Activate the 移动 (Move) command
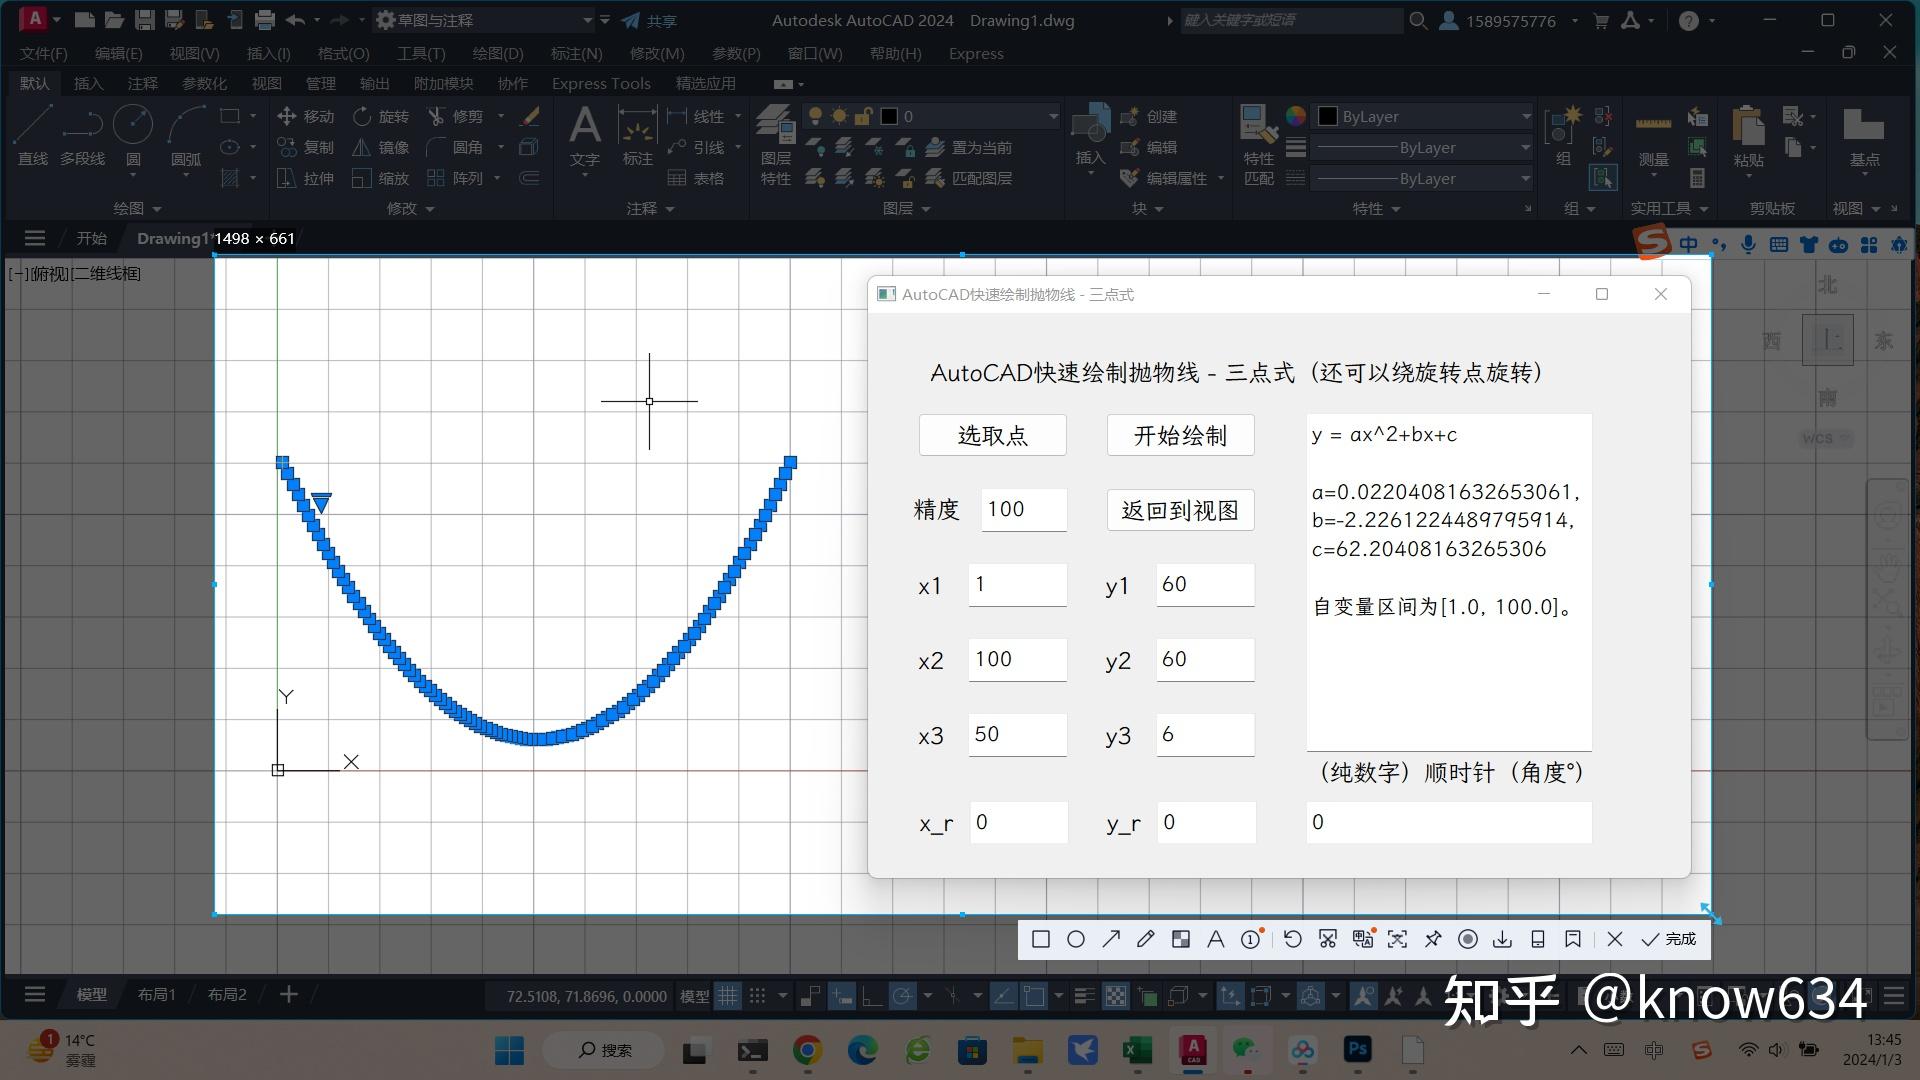The height and width of the screenshot is (1080, 1920). pyautogui.click(x=305, y=116)
